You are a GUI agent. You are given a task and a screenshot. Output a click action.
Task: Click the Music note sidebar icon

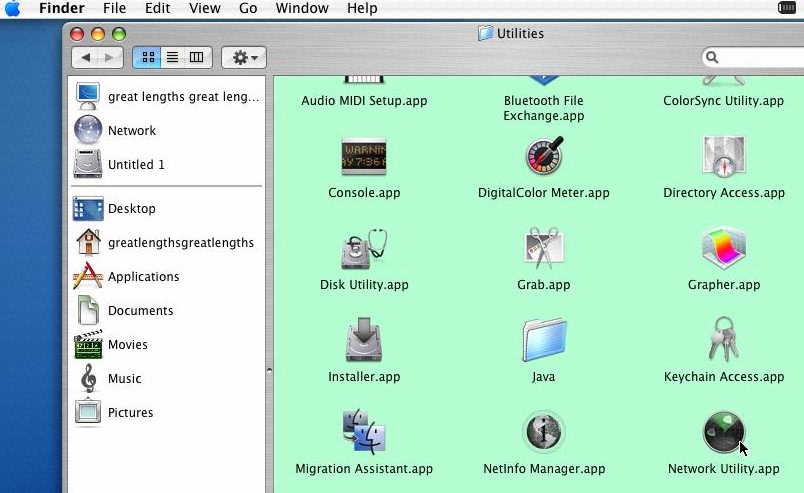pyautogui.click(x=89, y=378)
